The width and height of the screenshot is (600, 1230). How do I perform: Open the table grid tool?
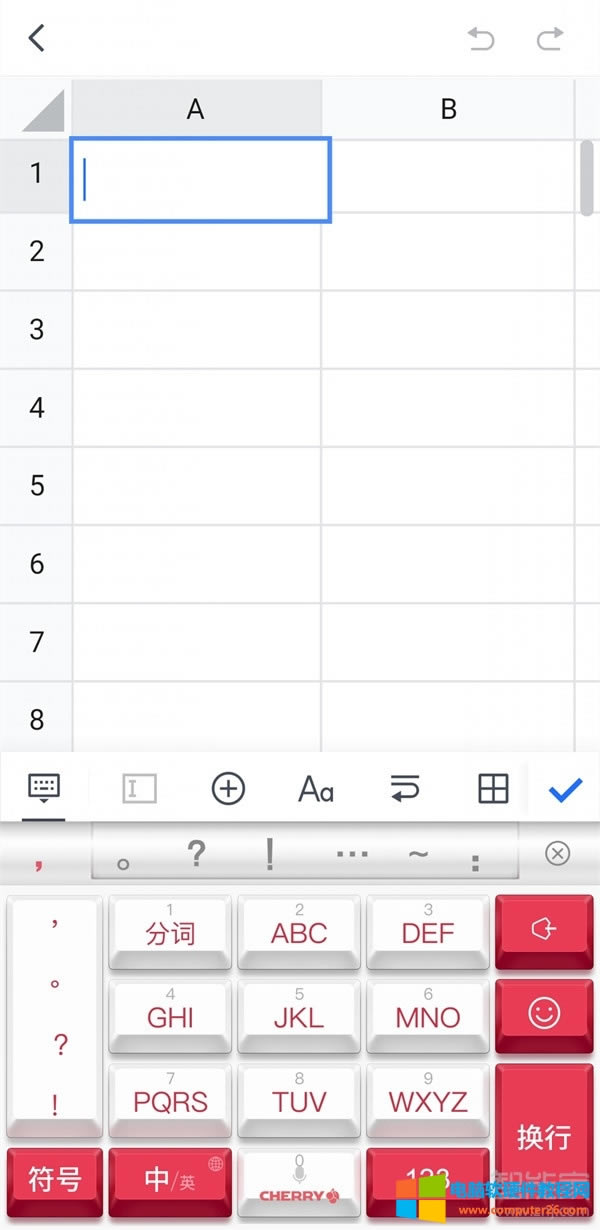493,789
